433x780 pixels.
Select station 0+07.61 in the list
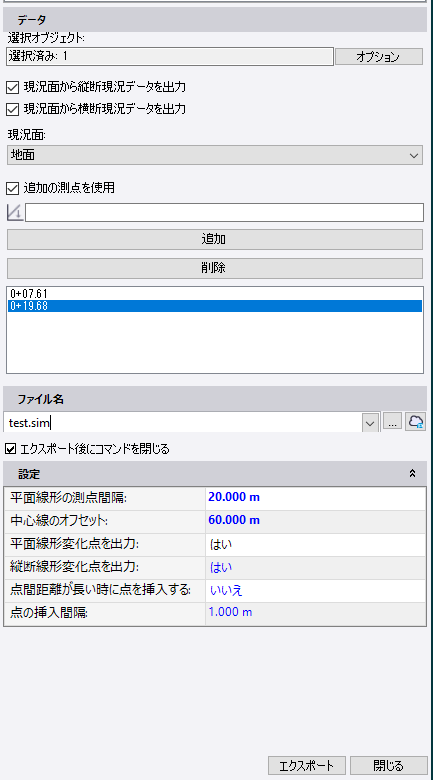click(x=215, y=294)
